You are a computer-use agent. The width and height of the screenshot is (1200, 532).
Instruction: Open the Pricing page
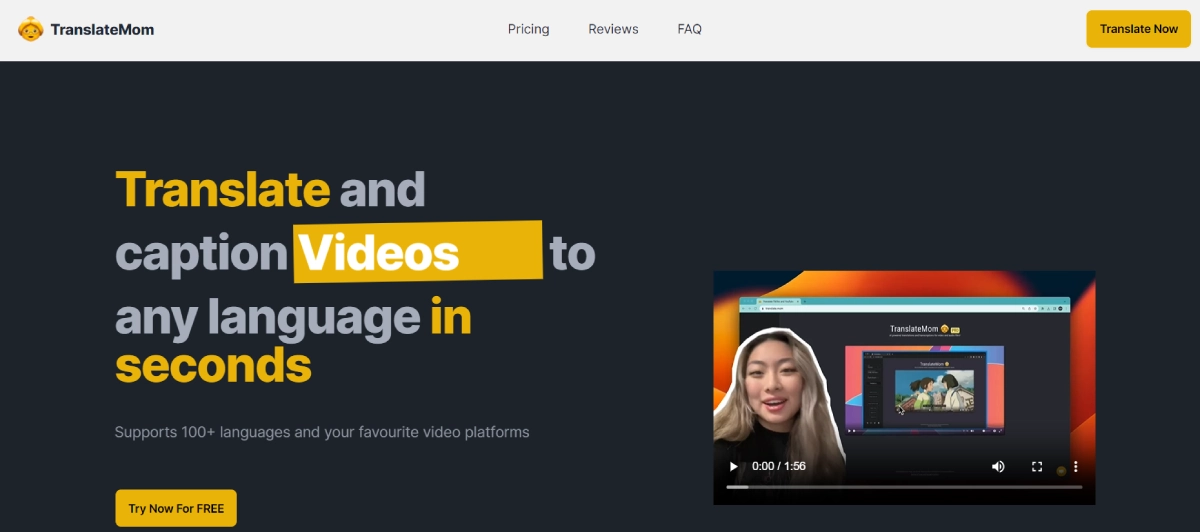pos(528,29)
